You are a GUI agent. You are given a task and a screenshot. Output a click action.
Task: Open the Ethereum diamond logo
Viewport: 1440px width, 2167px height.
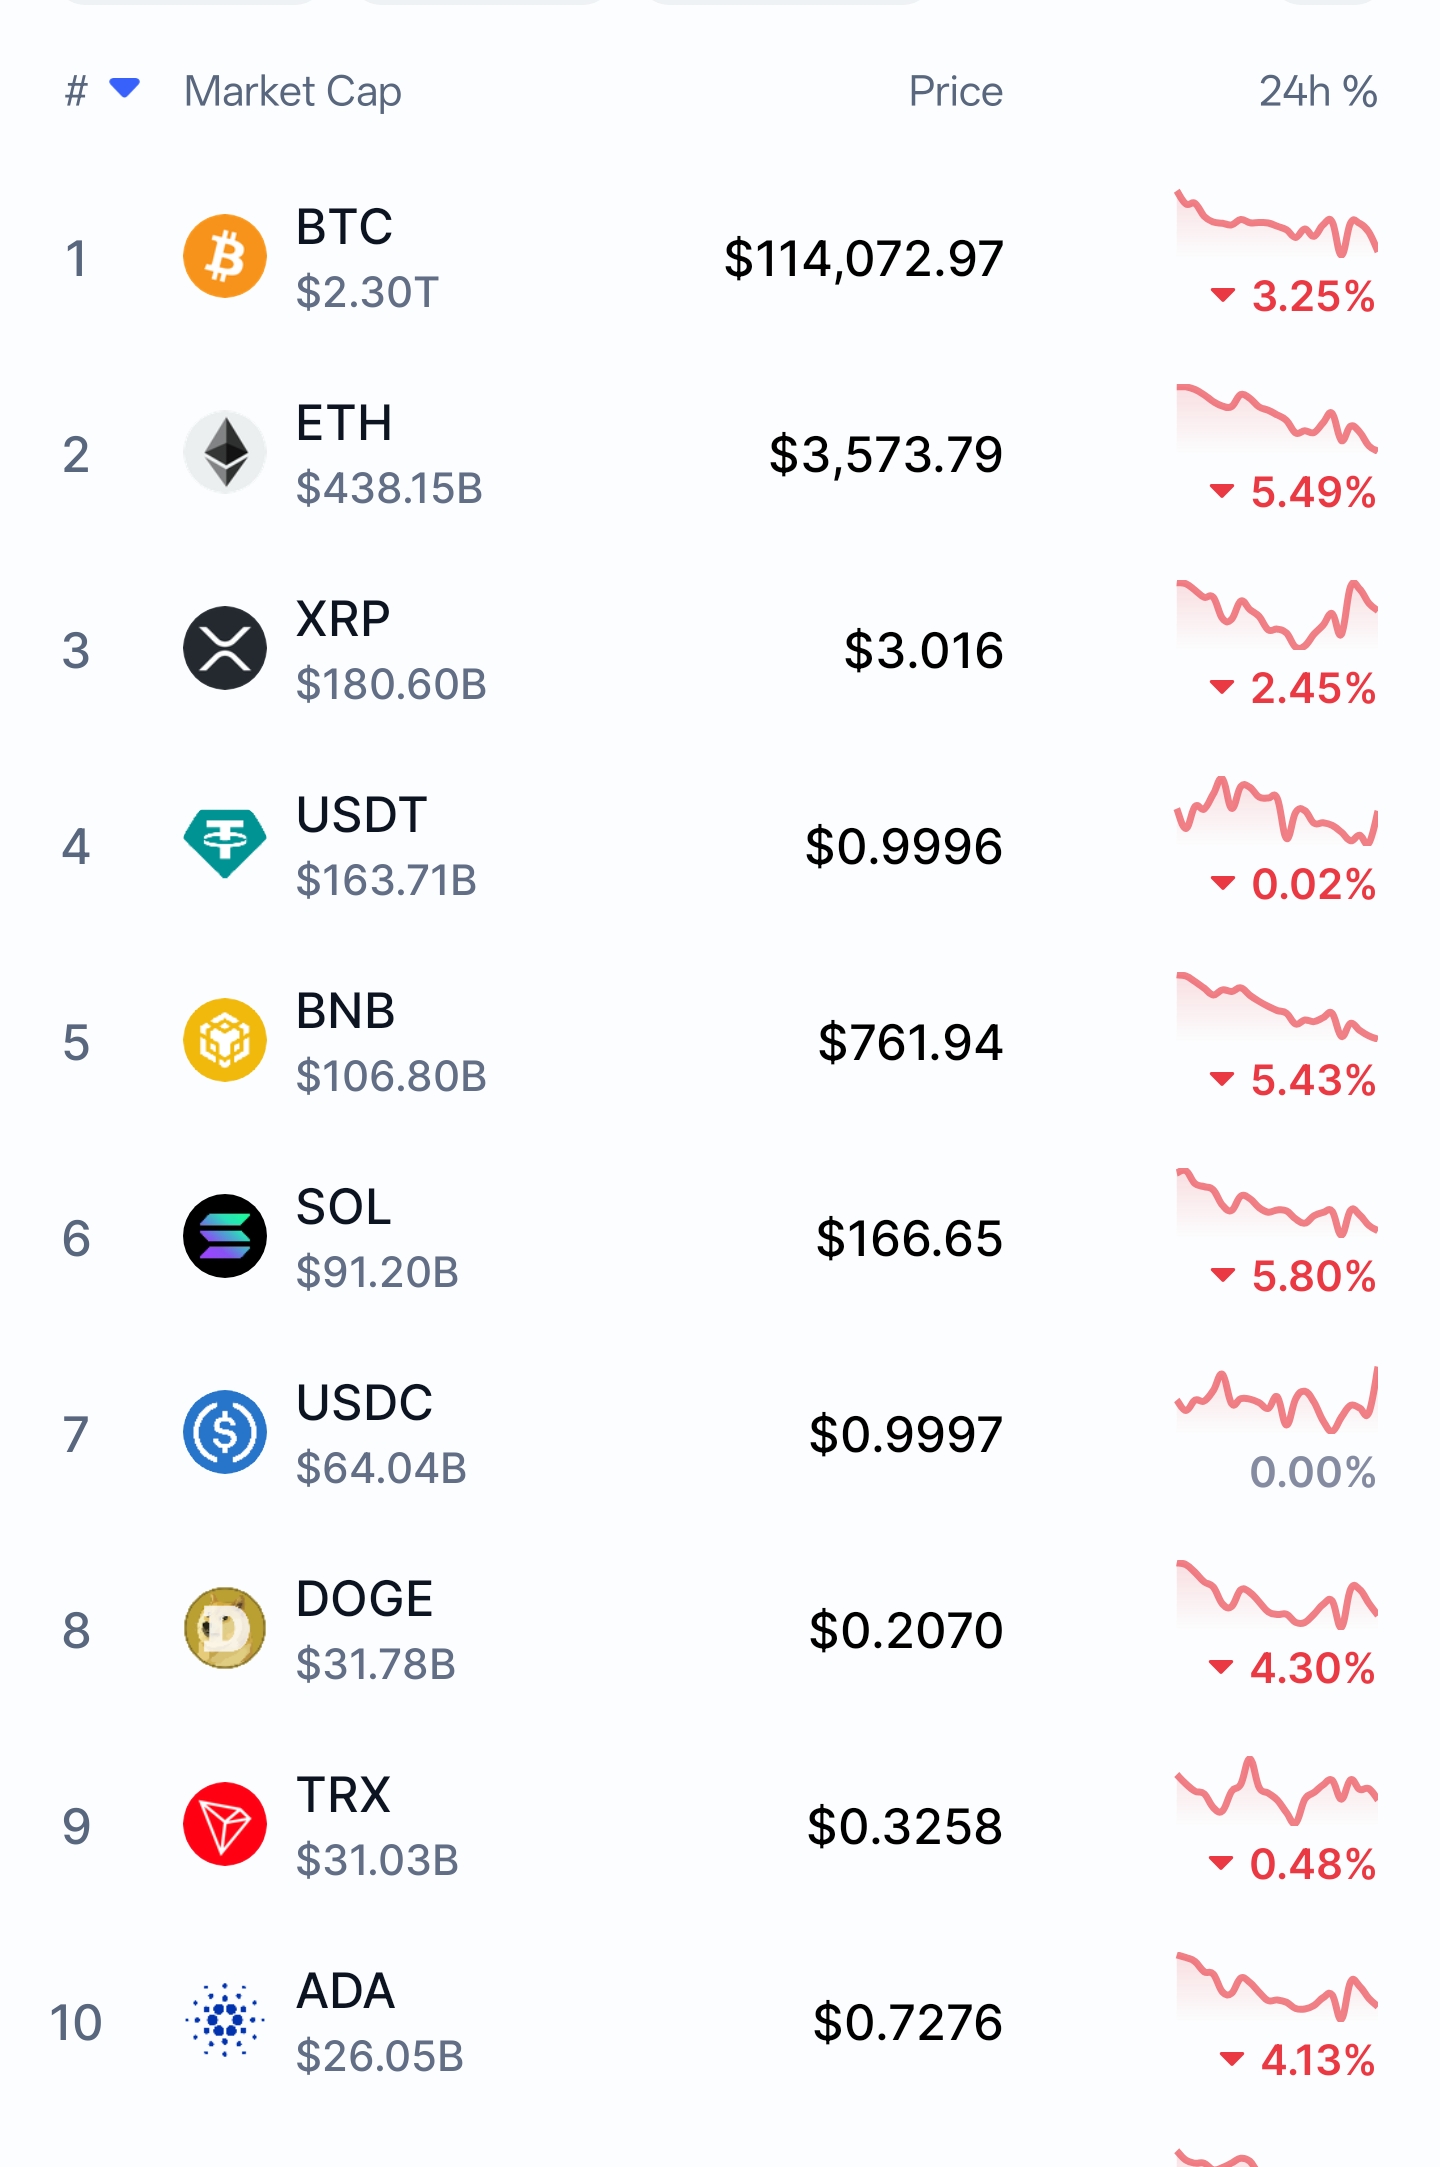tap(225, 452)
